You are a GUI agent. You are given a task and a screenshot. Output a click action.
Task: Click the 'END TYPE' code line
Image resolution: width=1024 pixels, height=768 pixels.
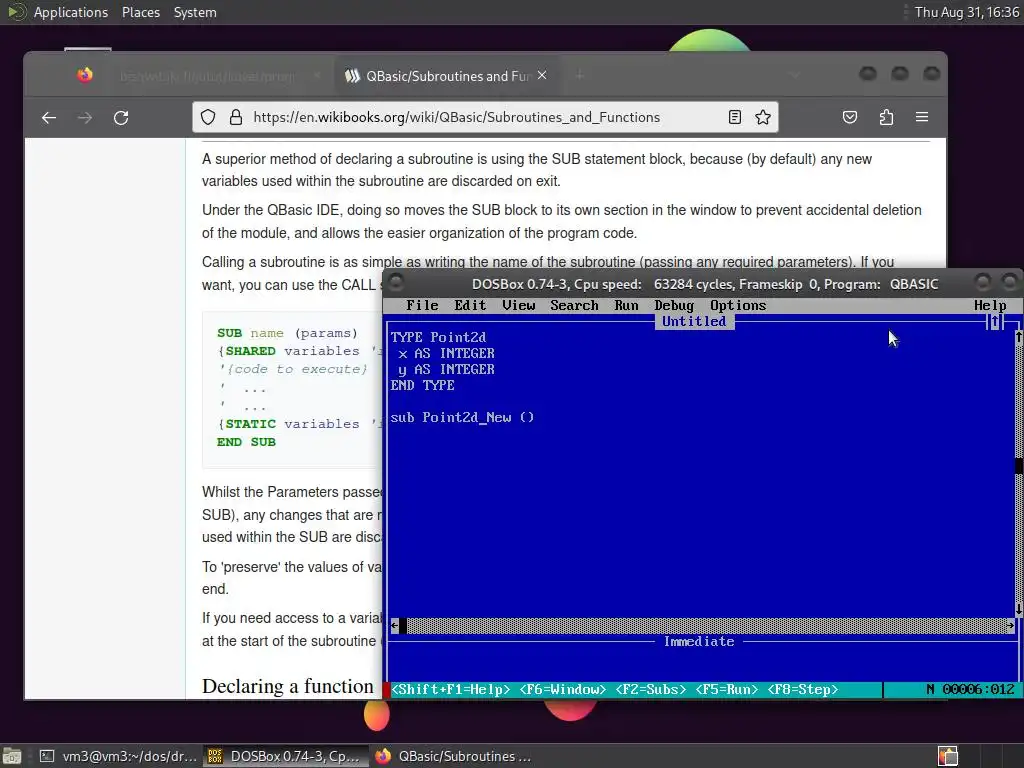point(423,385)
